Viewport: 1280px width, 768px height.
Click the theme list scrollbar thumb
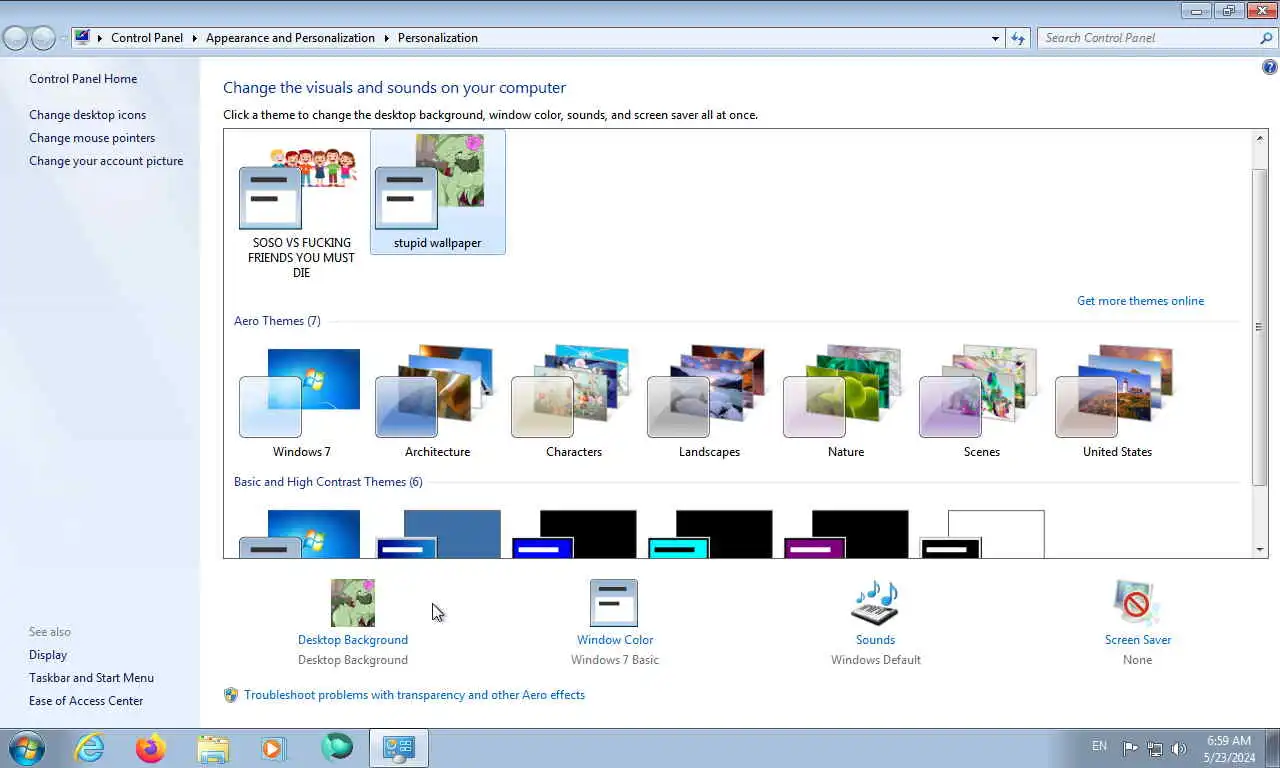(x=1259, y=327)
